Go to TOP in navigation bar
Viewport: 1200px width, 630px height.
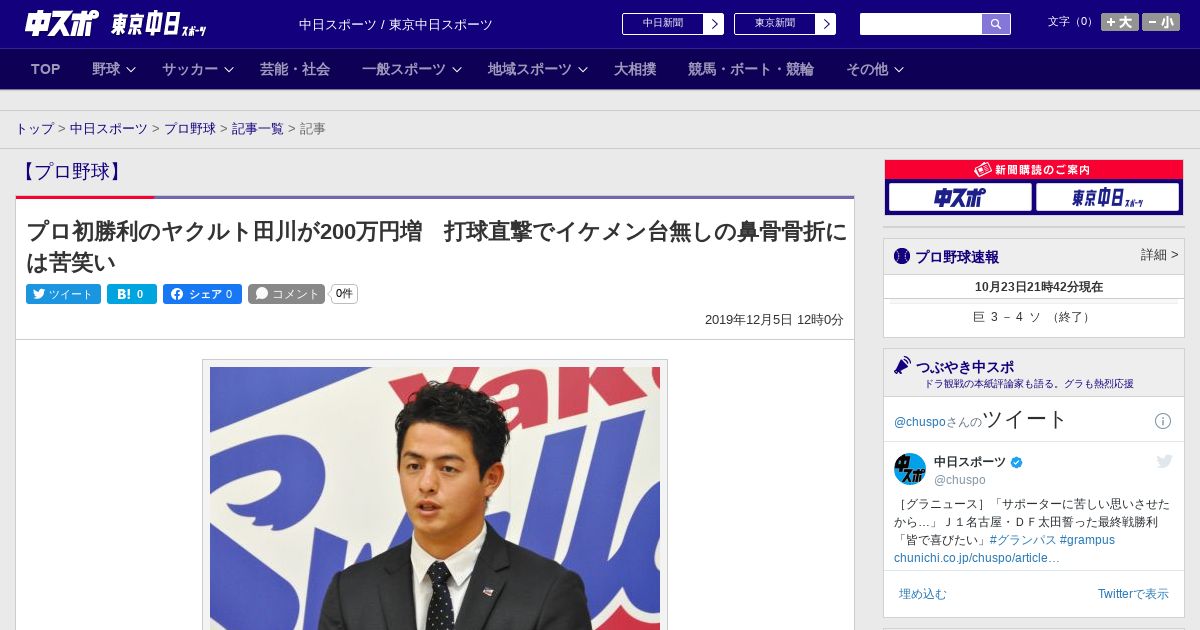click(46, 69)
